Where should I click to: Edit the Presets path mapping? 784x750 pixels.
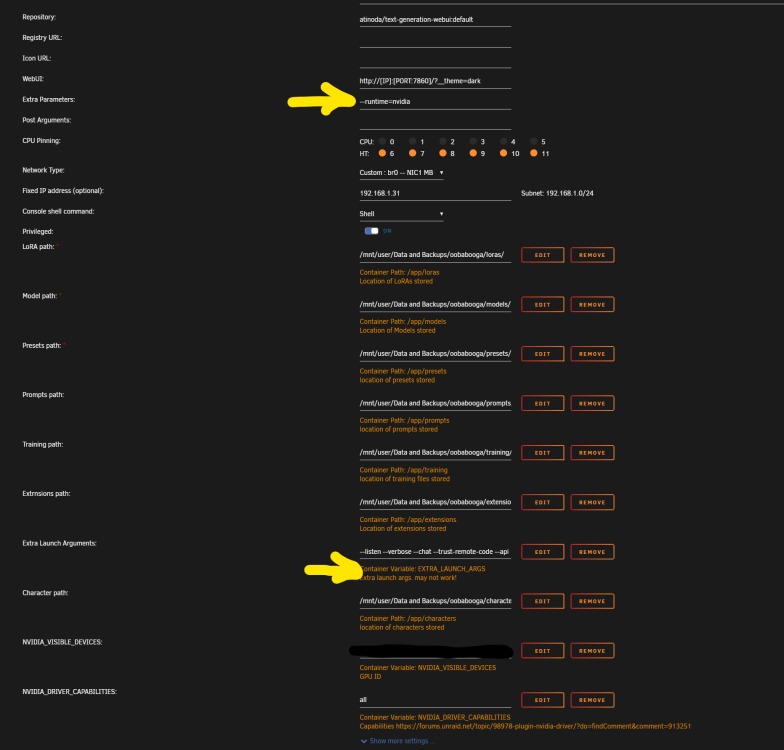542,354
